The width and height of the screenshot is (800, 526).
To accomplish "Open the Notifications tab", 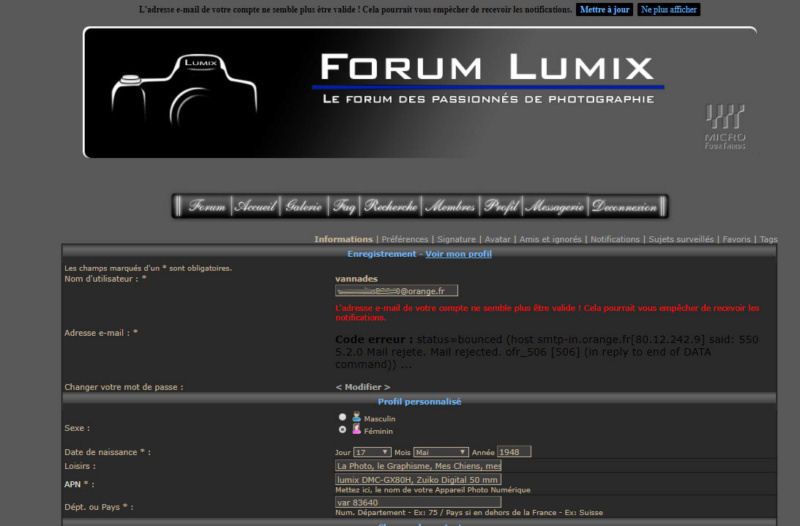I will 615,239.
